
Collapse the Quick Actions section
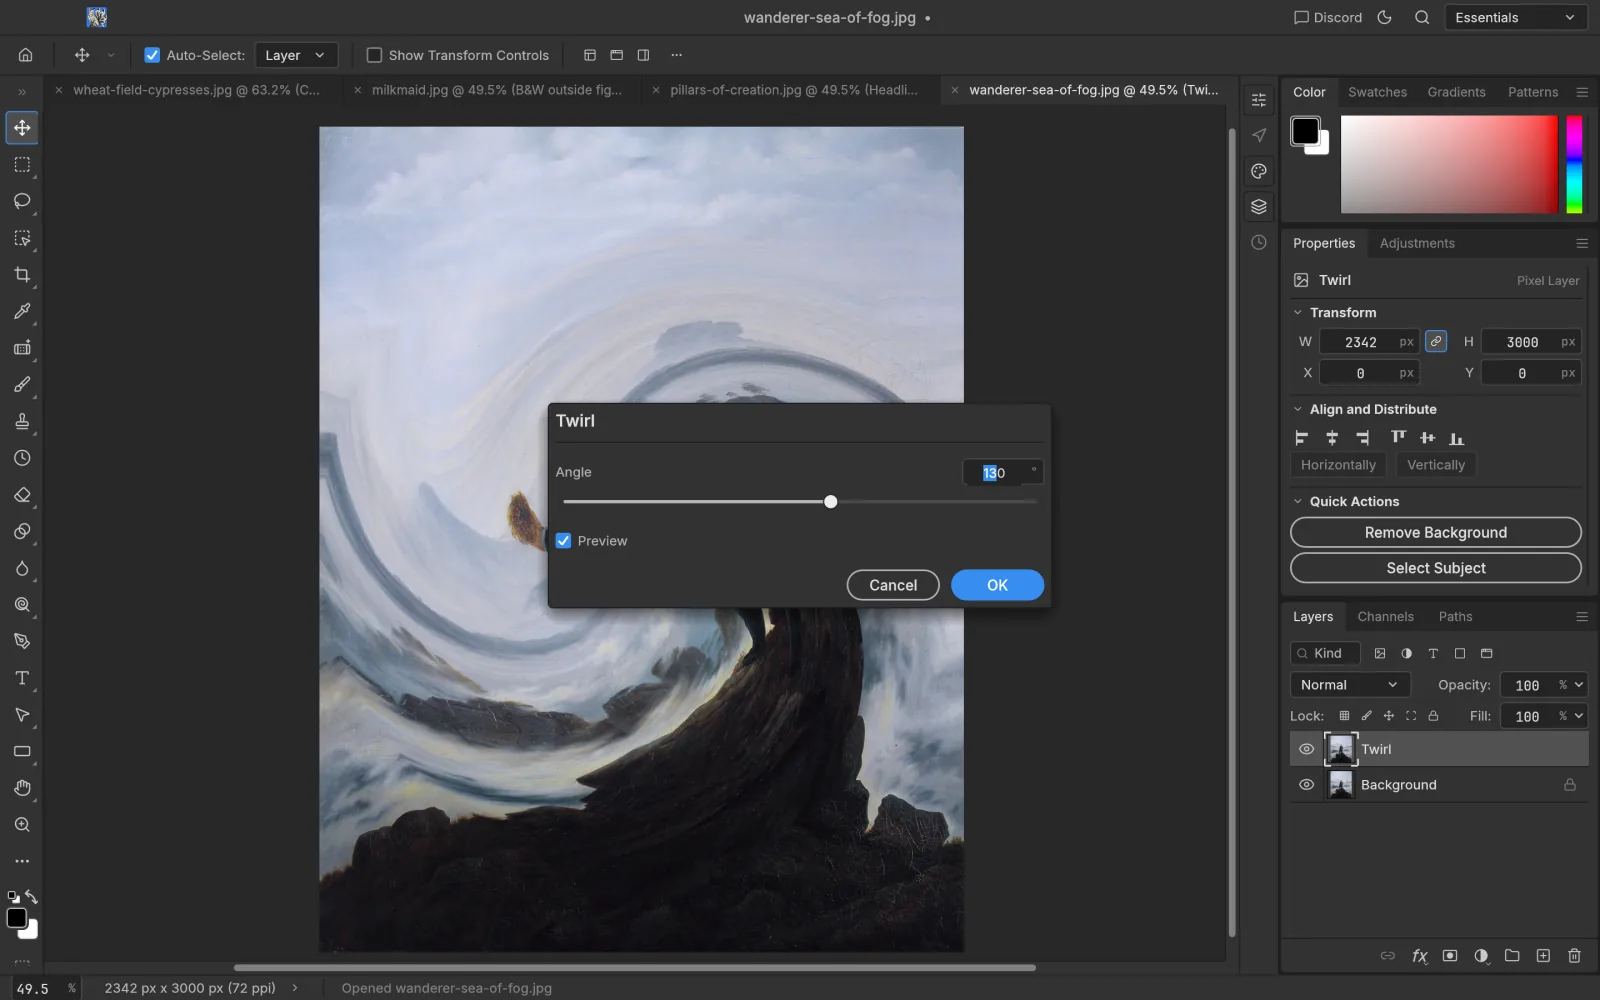[1298, 501]
